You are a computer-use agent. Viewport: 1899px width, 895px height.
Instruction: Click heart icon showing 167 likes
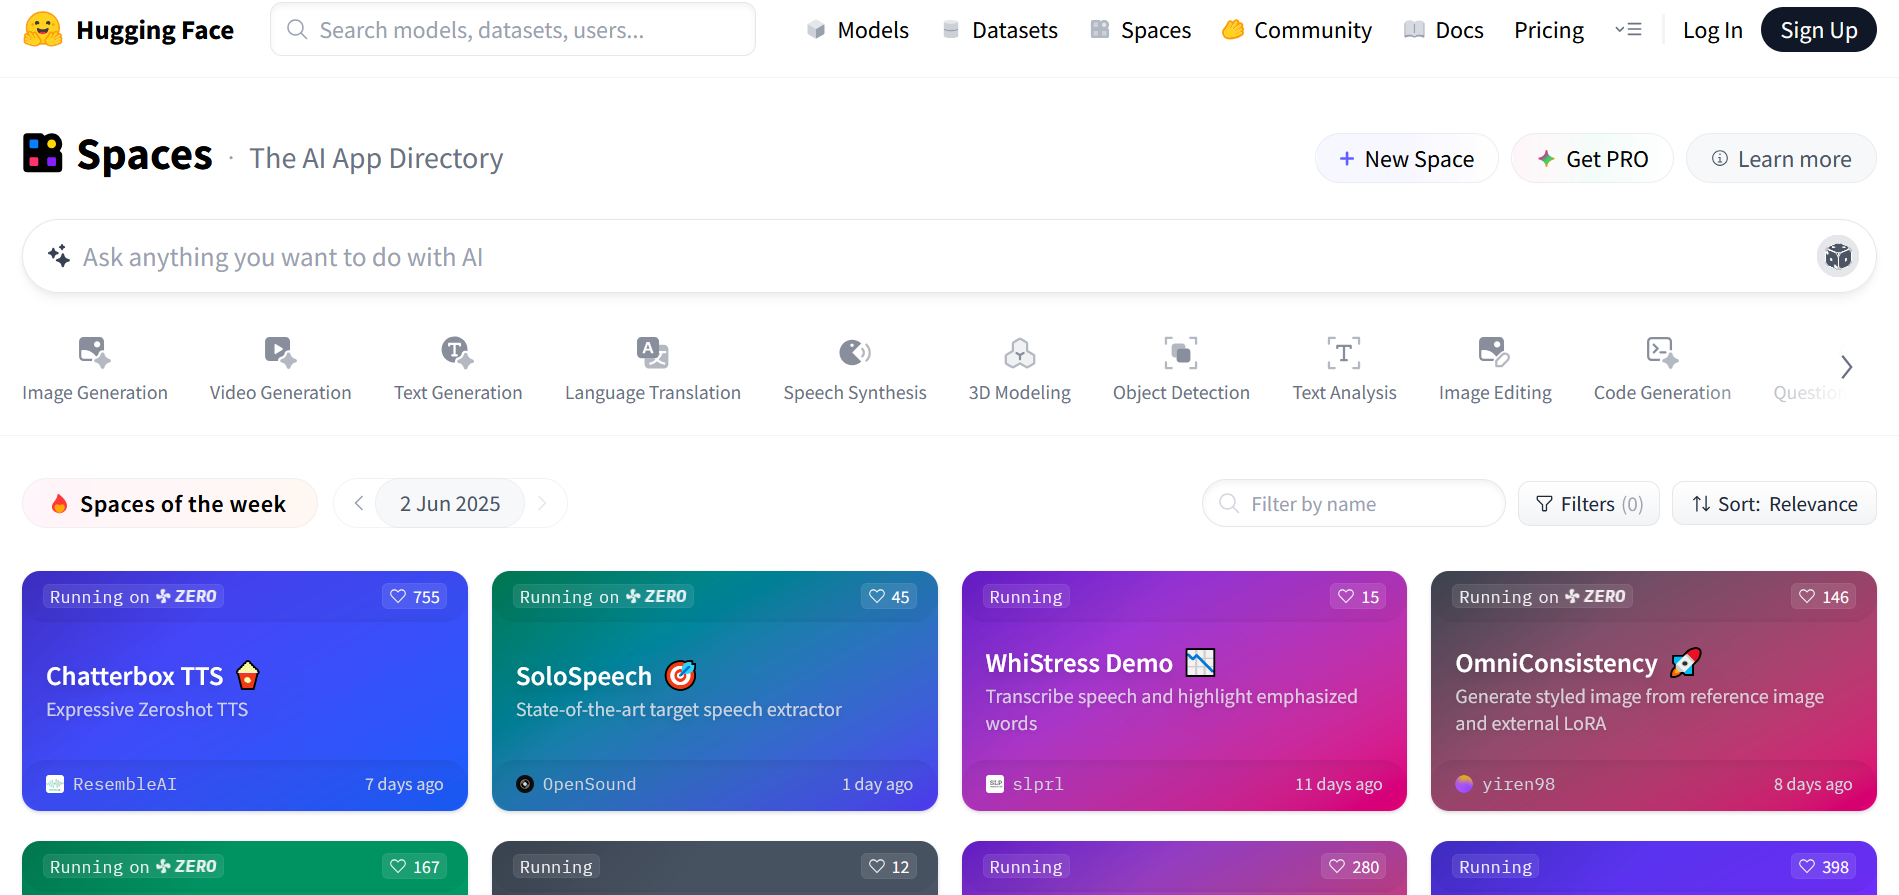click(415, 867)
